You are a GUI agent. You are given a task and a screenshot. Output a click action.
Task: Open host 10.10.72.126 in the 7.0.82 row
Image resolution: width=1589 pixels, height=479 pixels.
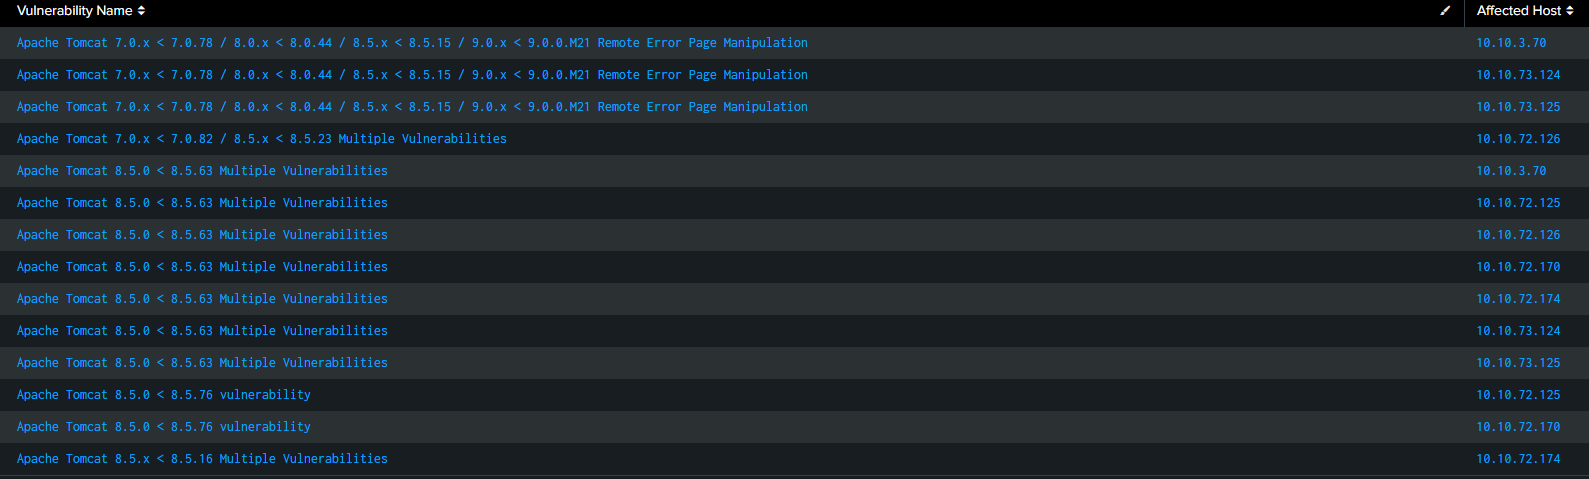click(x=1518, y=139)
